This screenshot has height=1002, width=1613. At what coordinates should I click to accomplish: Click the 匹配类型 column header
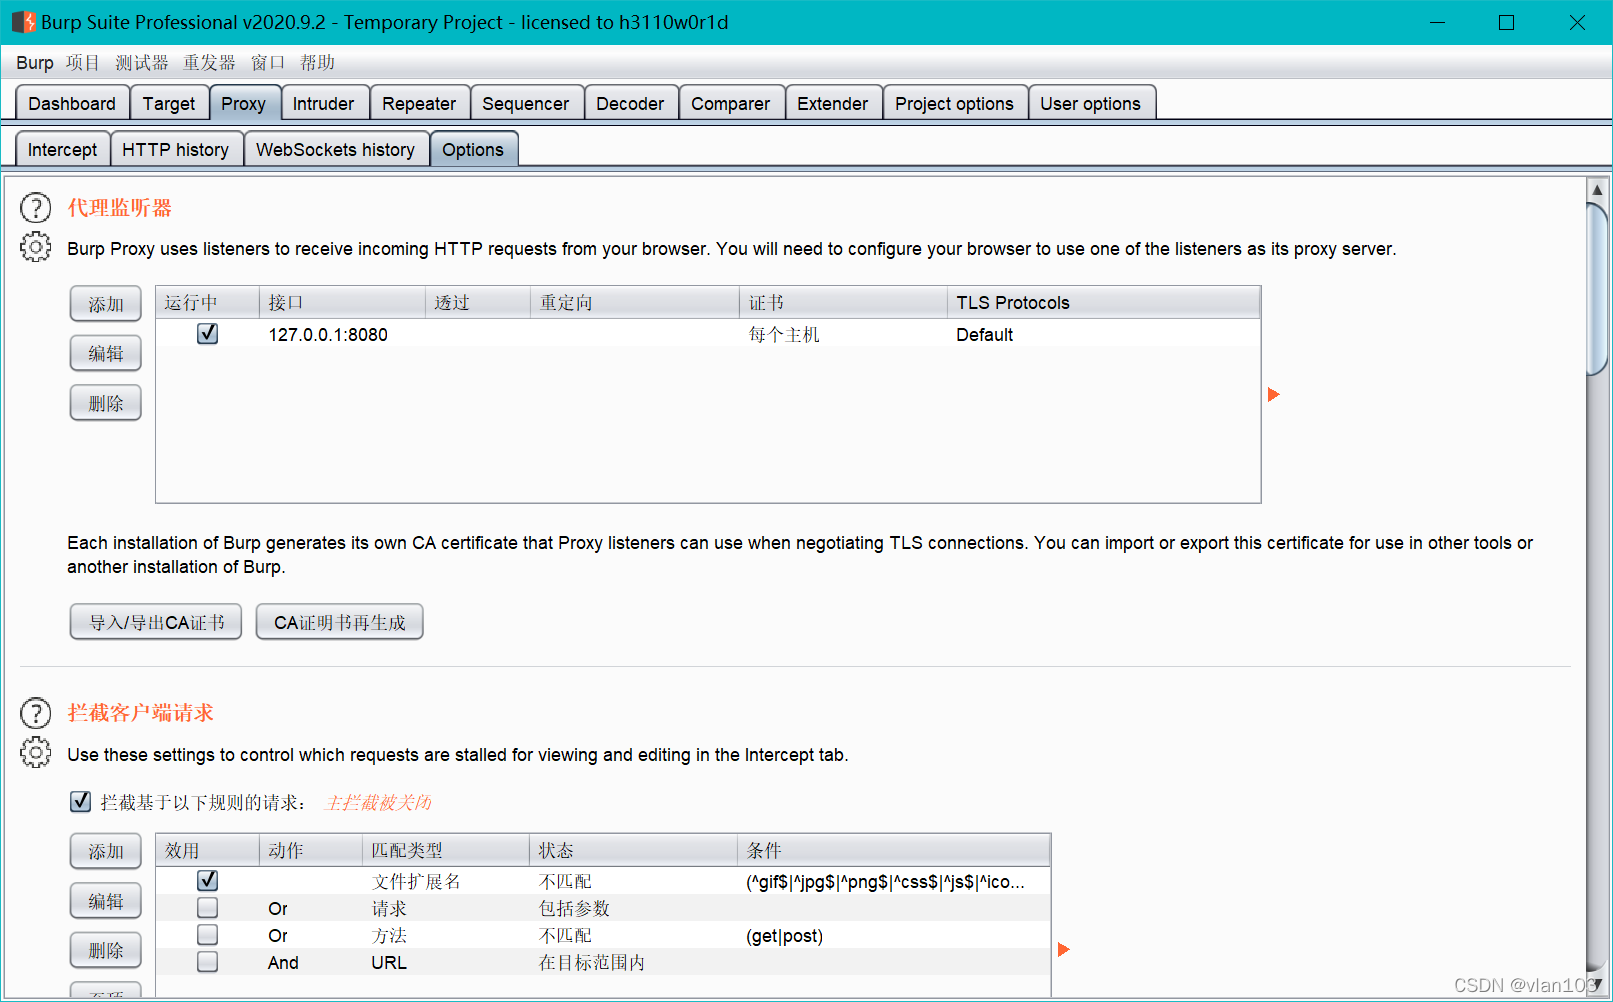(445, 851)
